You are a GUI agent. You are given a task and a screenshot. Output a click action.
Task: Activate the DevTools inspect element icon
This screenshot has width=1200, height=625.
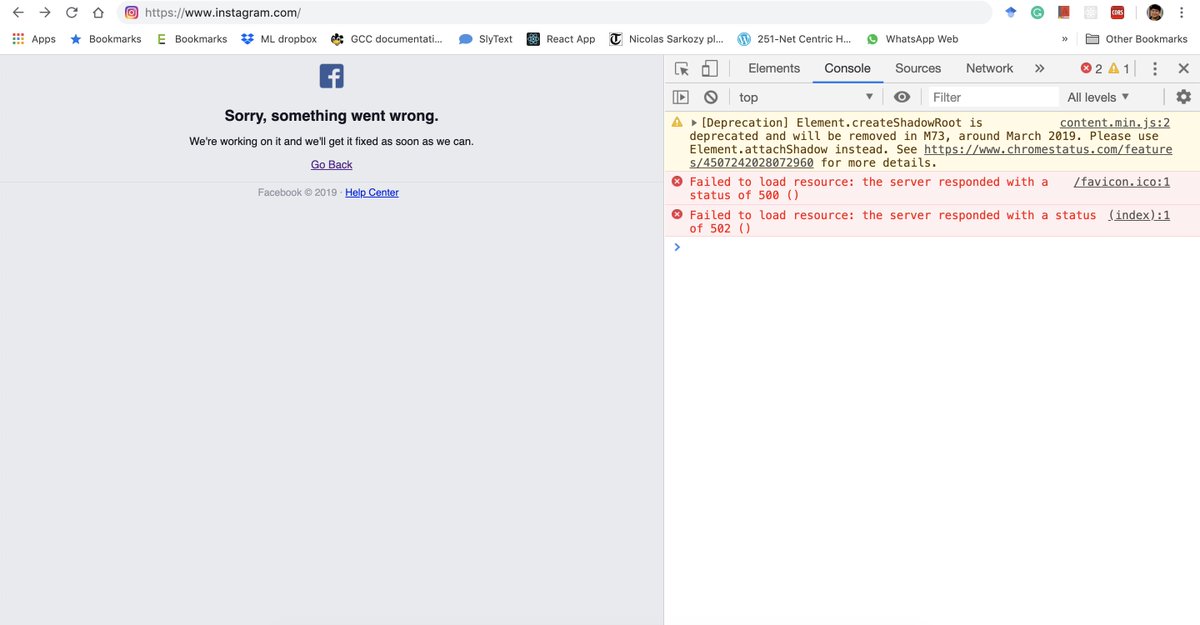pos(682,68)
